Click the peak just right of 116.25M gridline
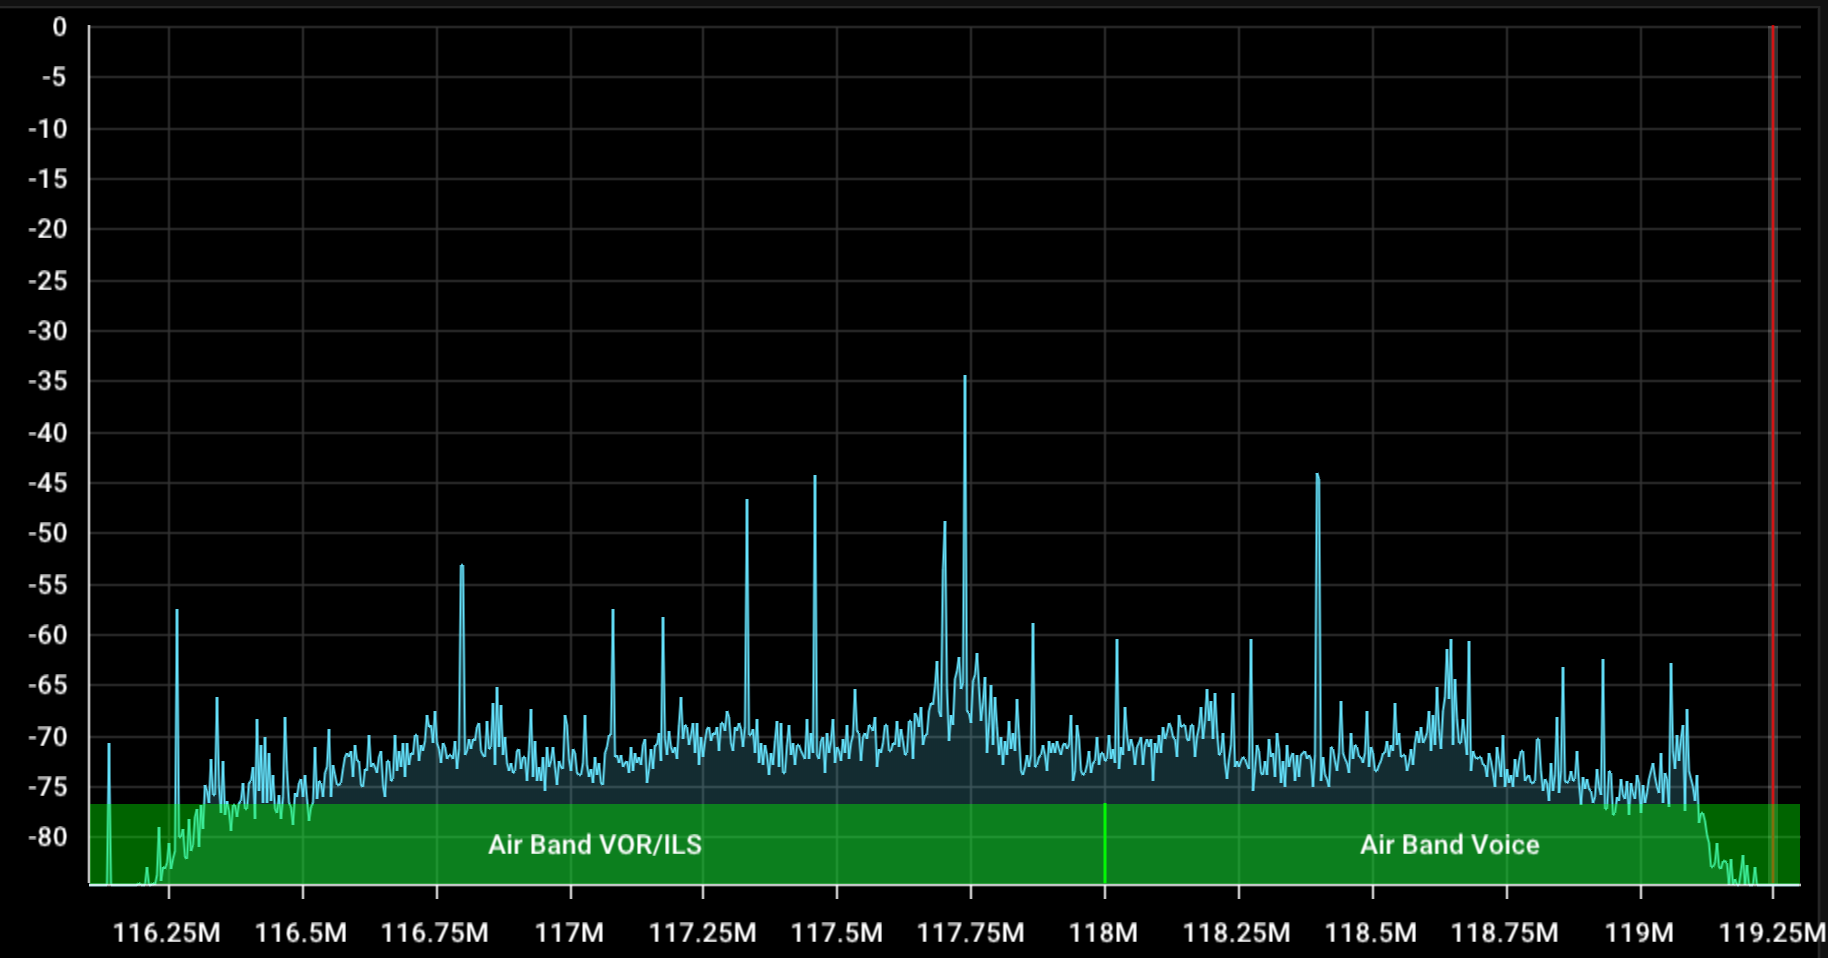 coord(177,613)
